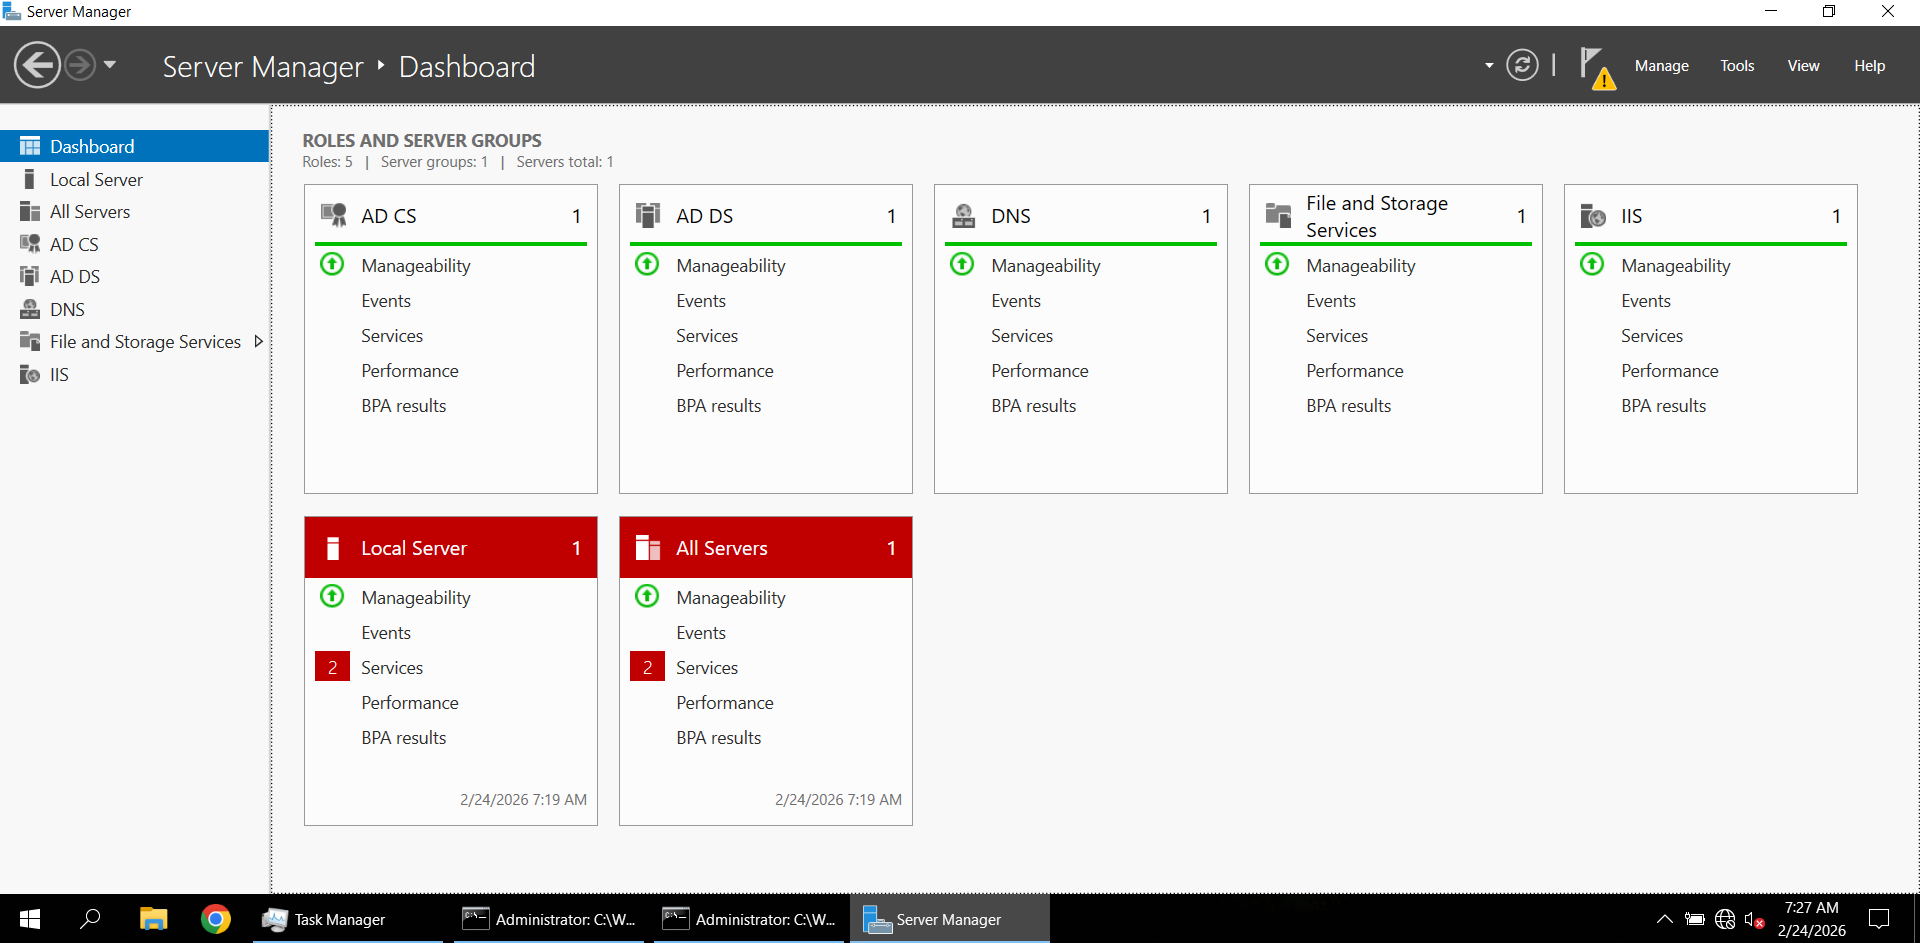This screenshot has height=943, width=1920.
Task: Open BPA results under the DNS tile
Action: tap(1034, 405)
